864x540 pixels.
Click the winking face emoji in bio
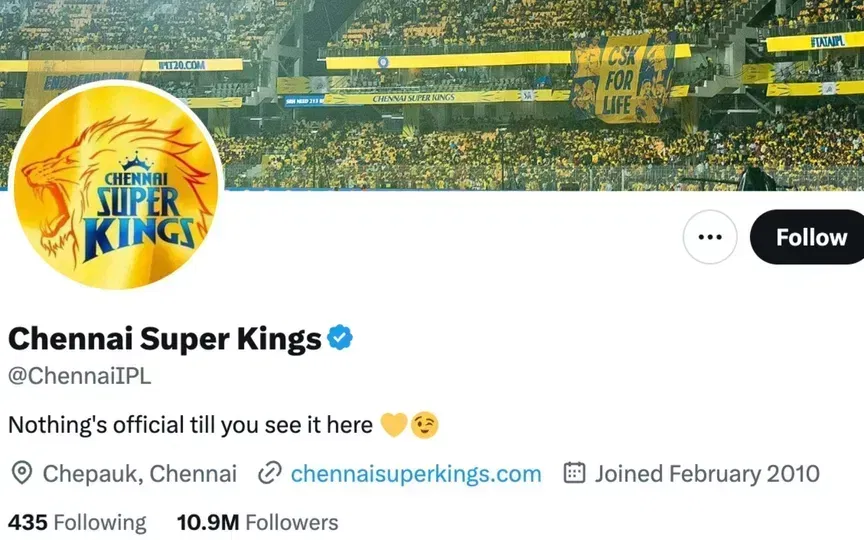click(x=425, y=425)
